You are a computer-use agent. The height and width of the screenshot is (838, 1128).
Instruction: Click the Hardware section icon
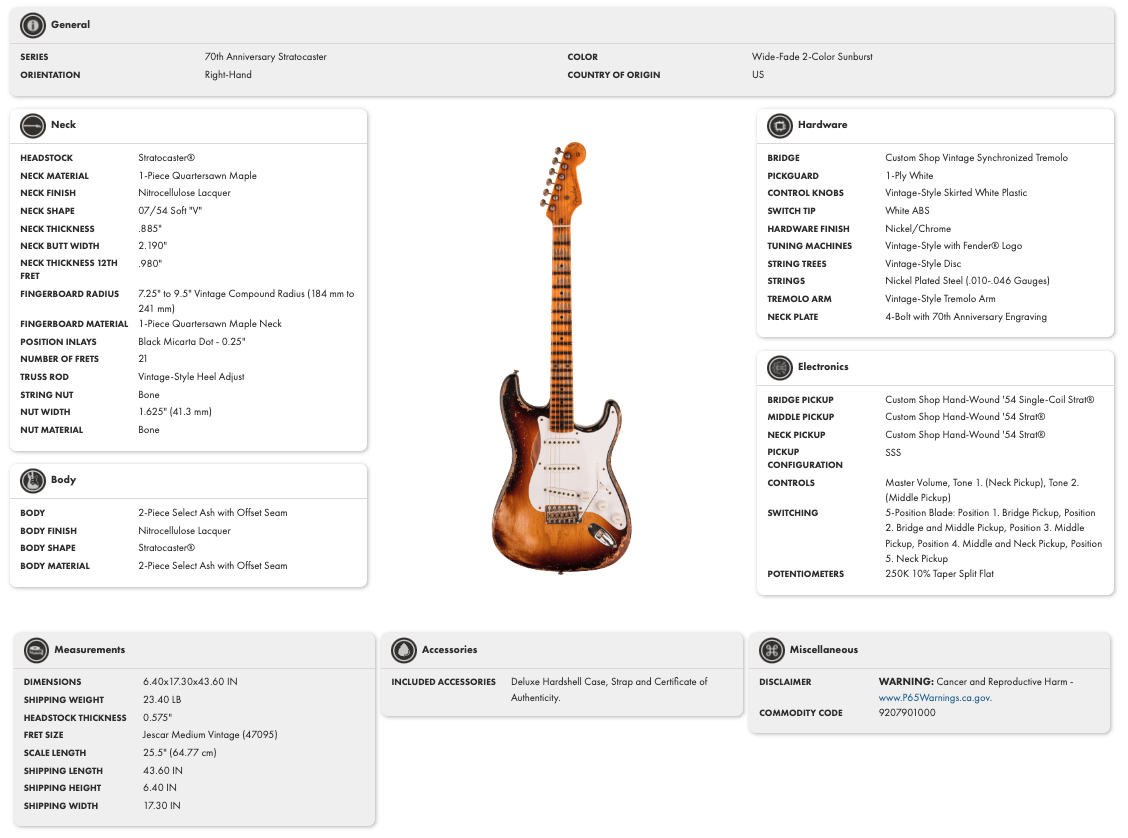[x=779, y=126]
